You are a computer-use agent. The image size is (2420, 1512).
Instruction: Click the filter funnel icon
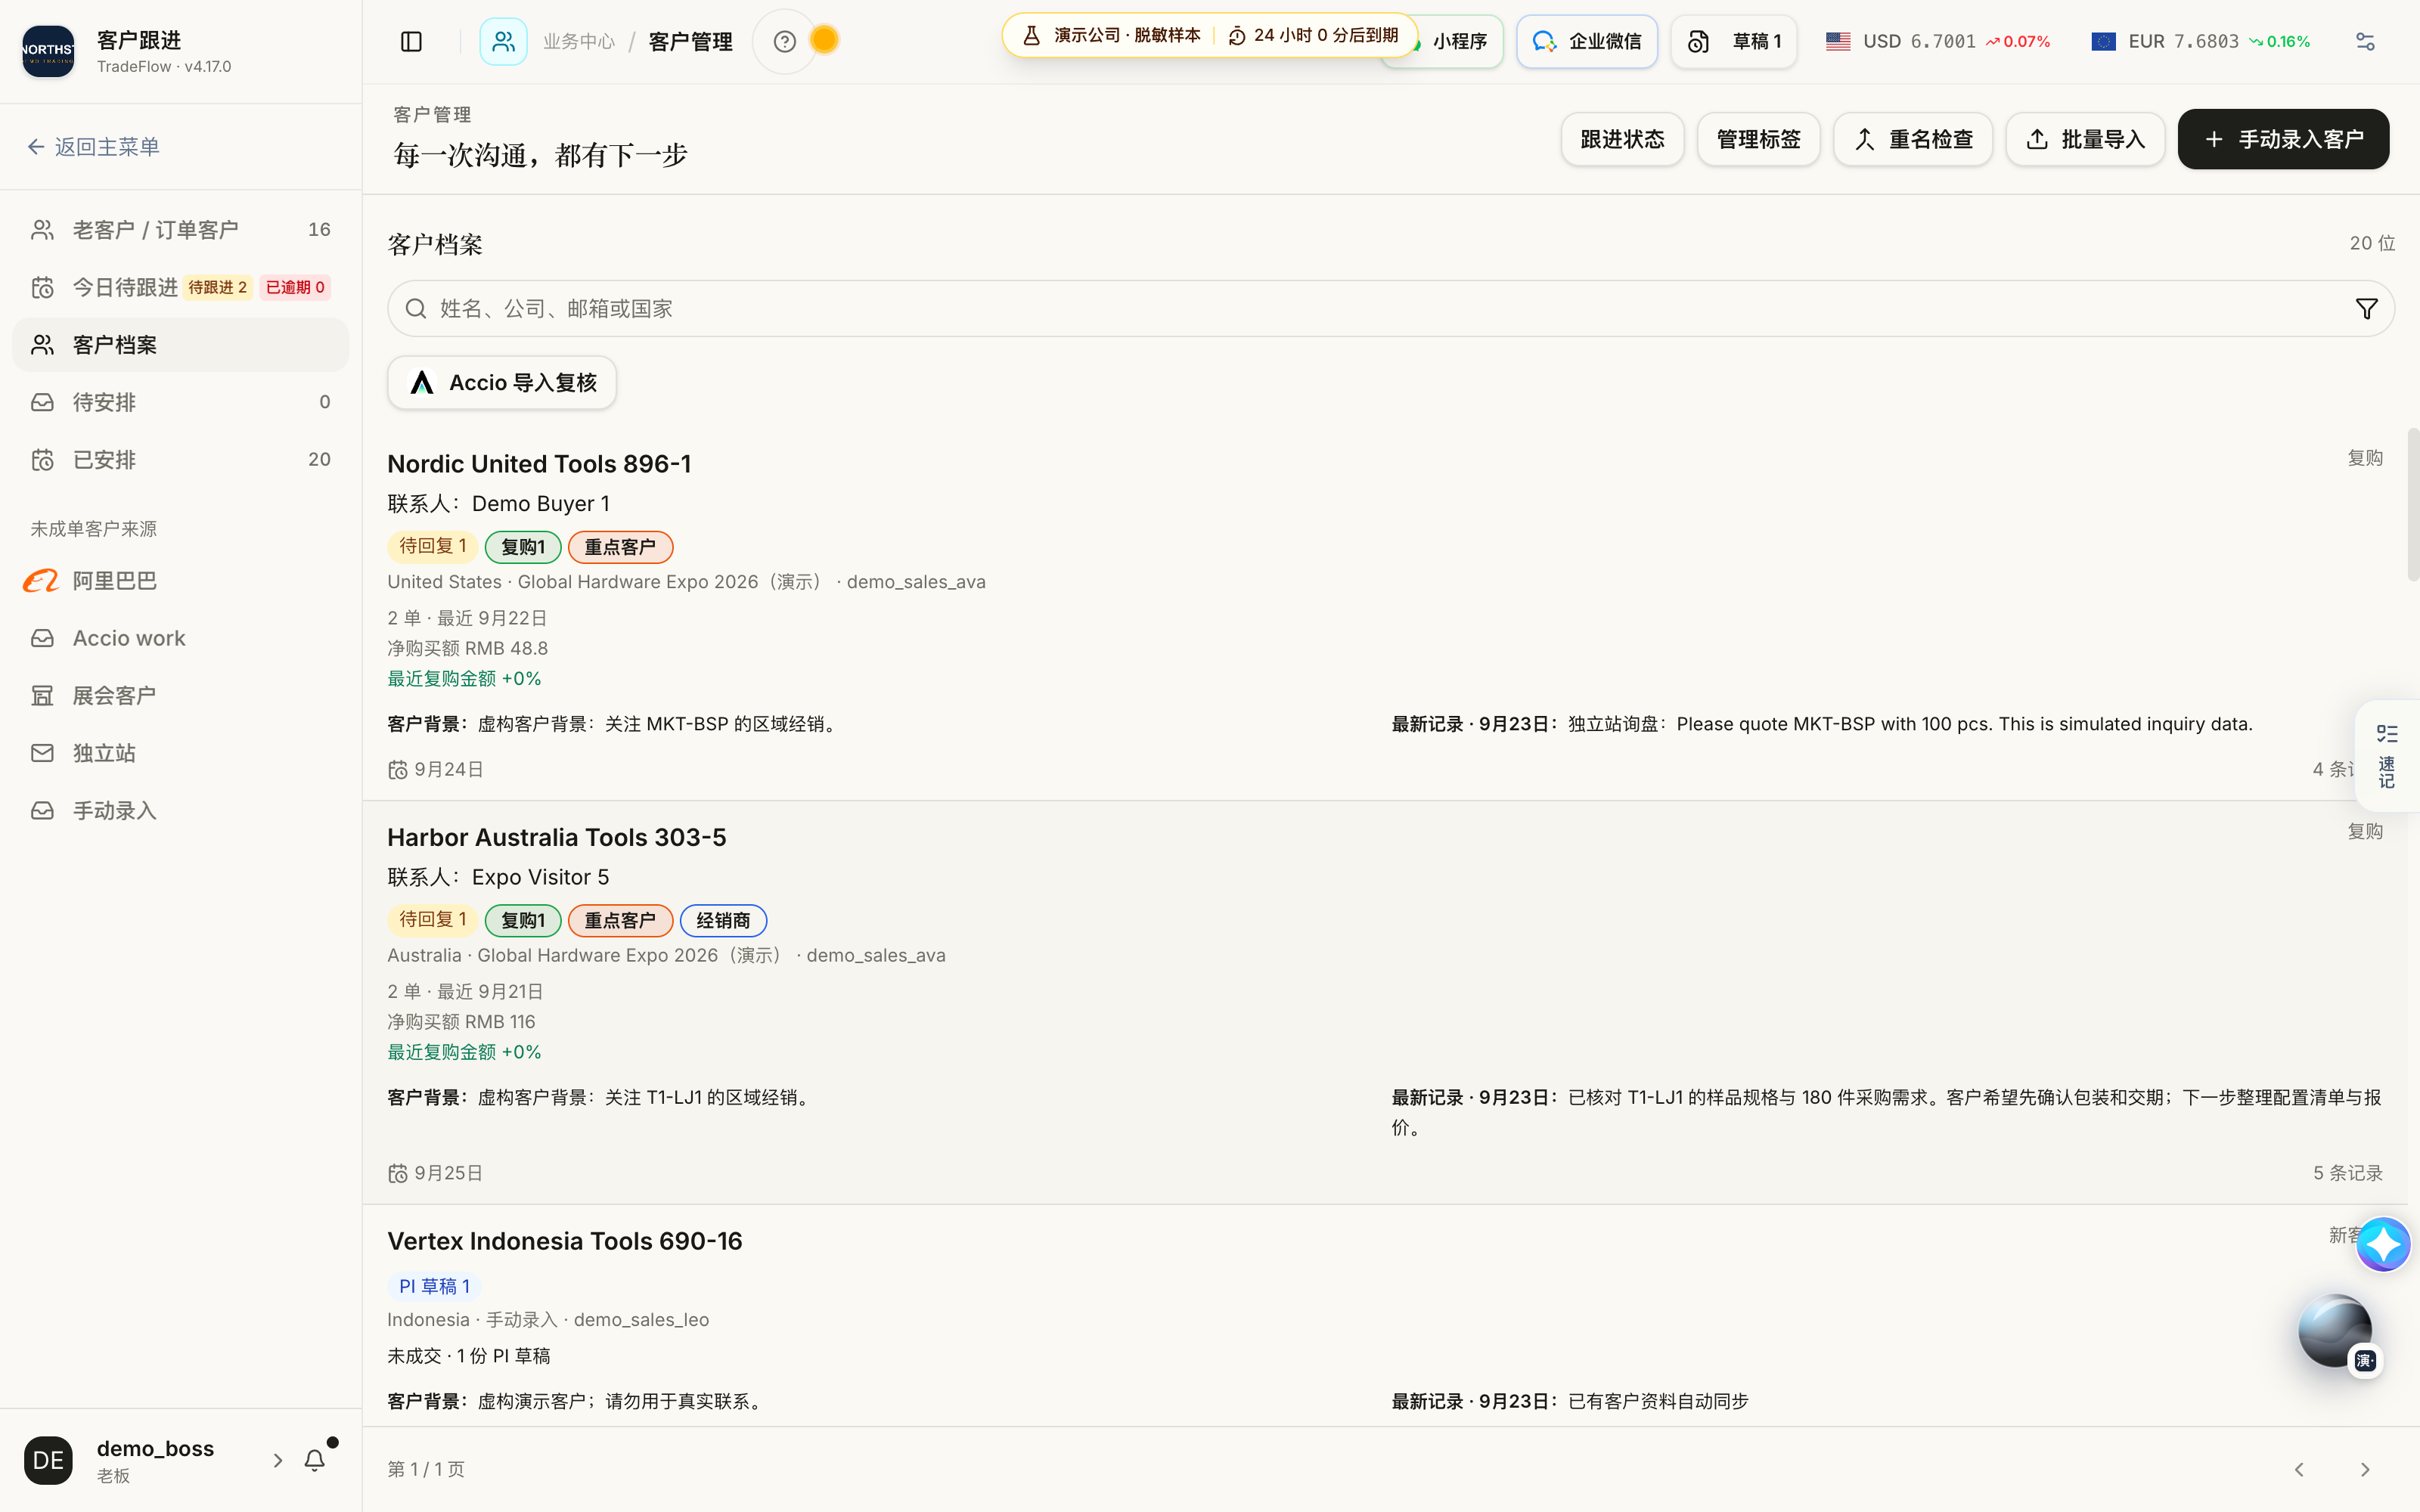click(2366, 309)
